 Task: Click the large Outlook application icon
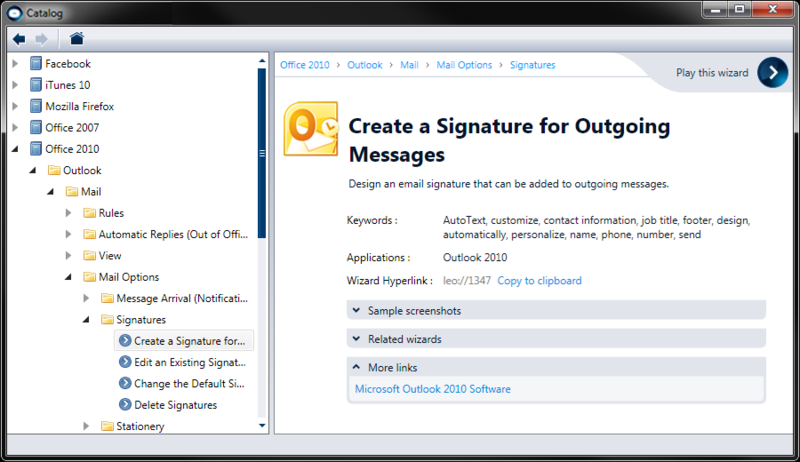click(x=311, y=129)
